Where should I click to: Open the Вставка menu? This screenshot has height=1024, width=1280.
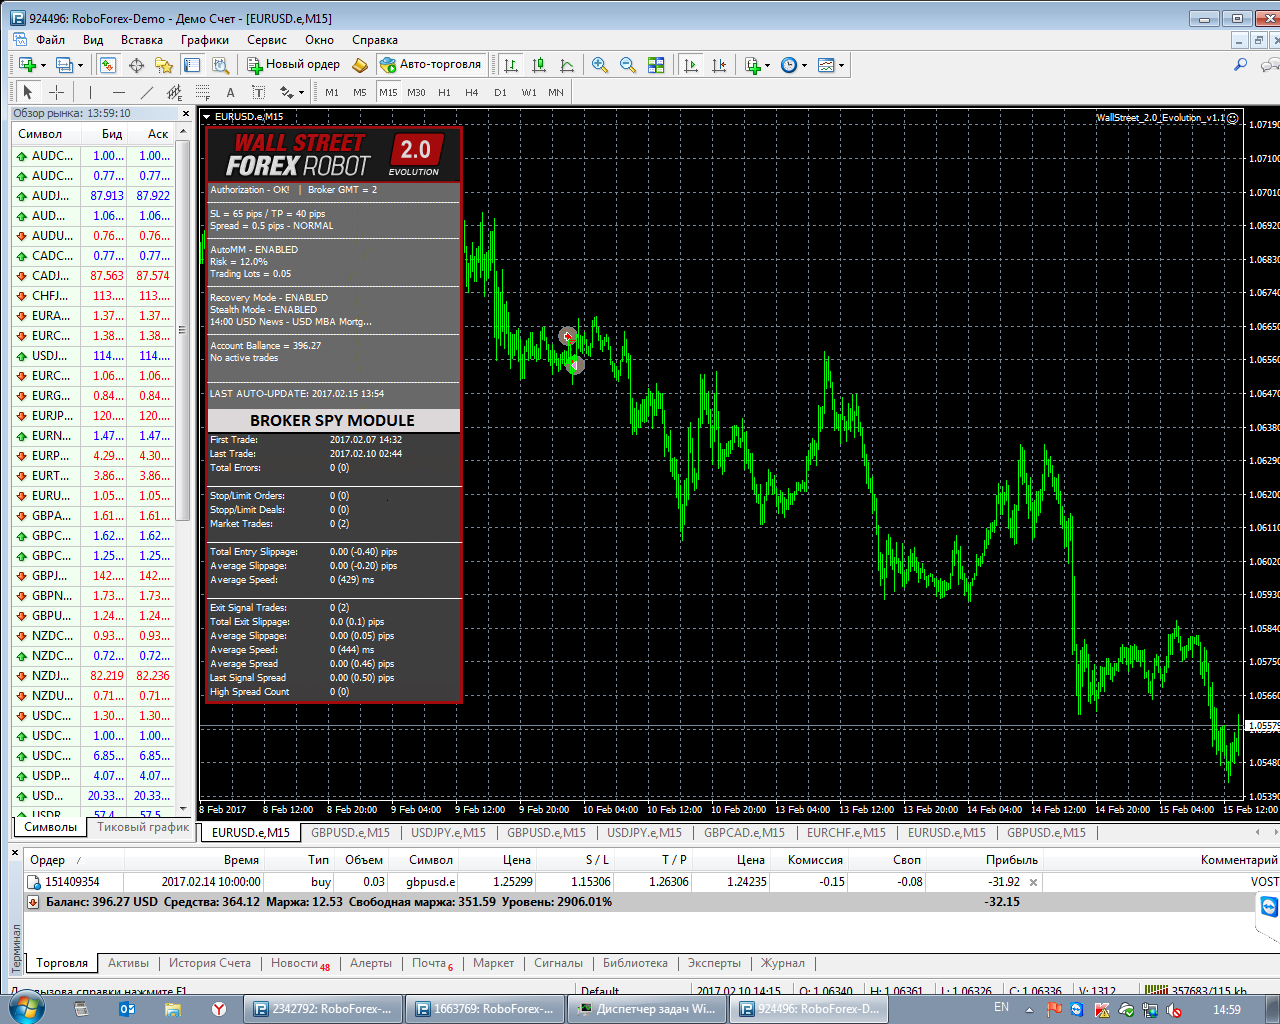pos(142,40)
